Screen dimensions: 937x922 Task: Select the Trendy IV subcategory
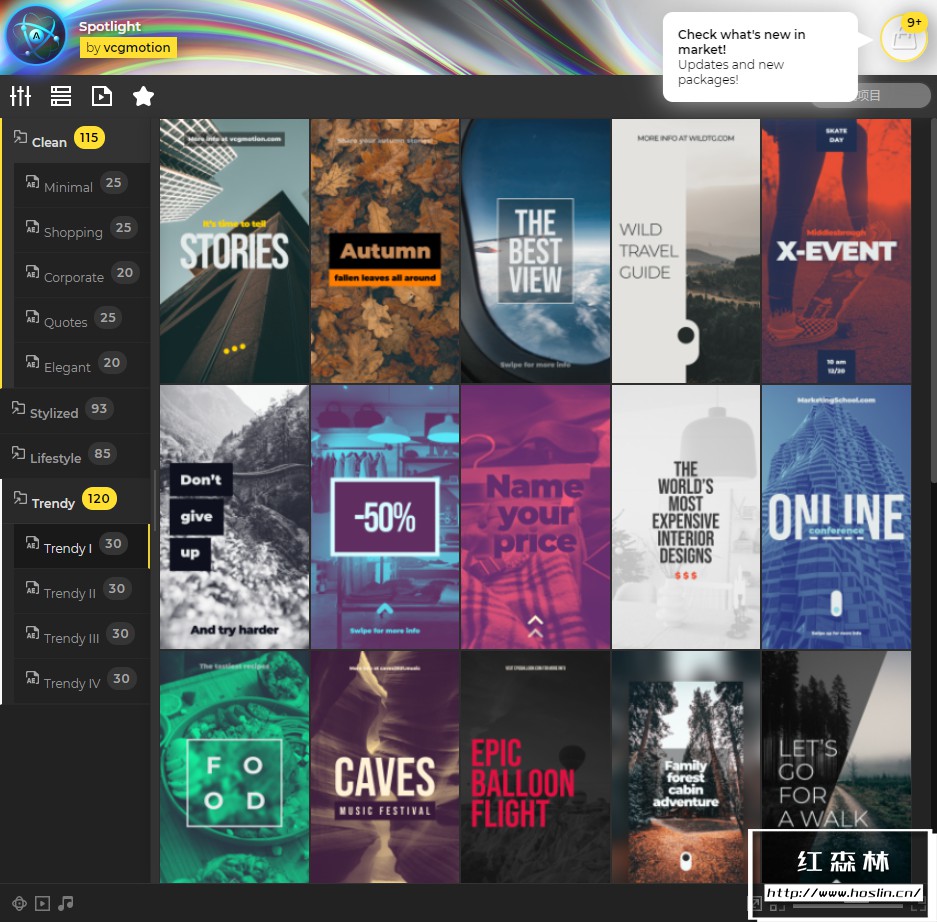[x=82, y=681]
